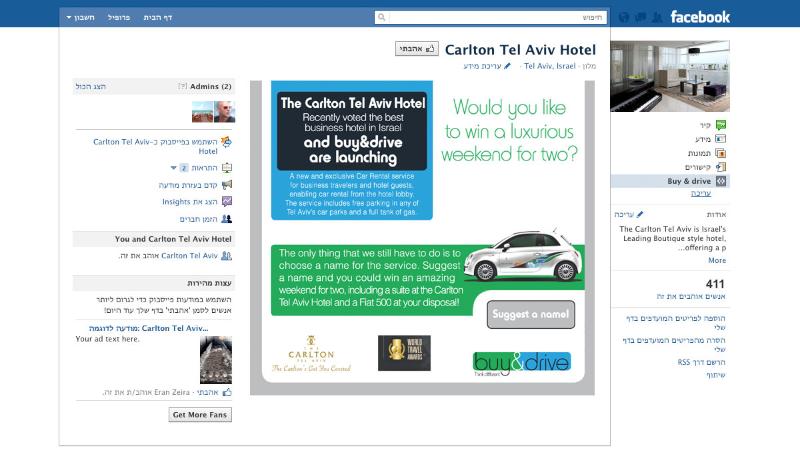Image resolution: width=800 pixels, height=450 pixels.
Task: Click the green Wall tab icon
Action: tap(720, 125)
